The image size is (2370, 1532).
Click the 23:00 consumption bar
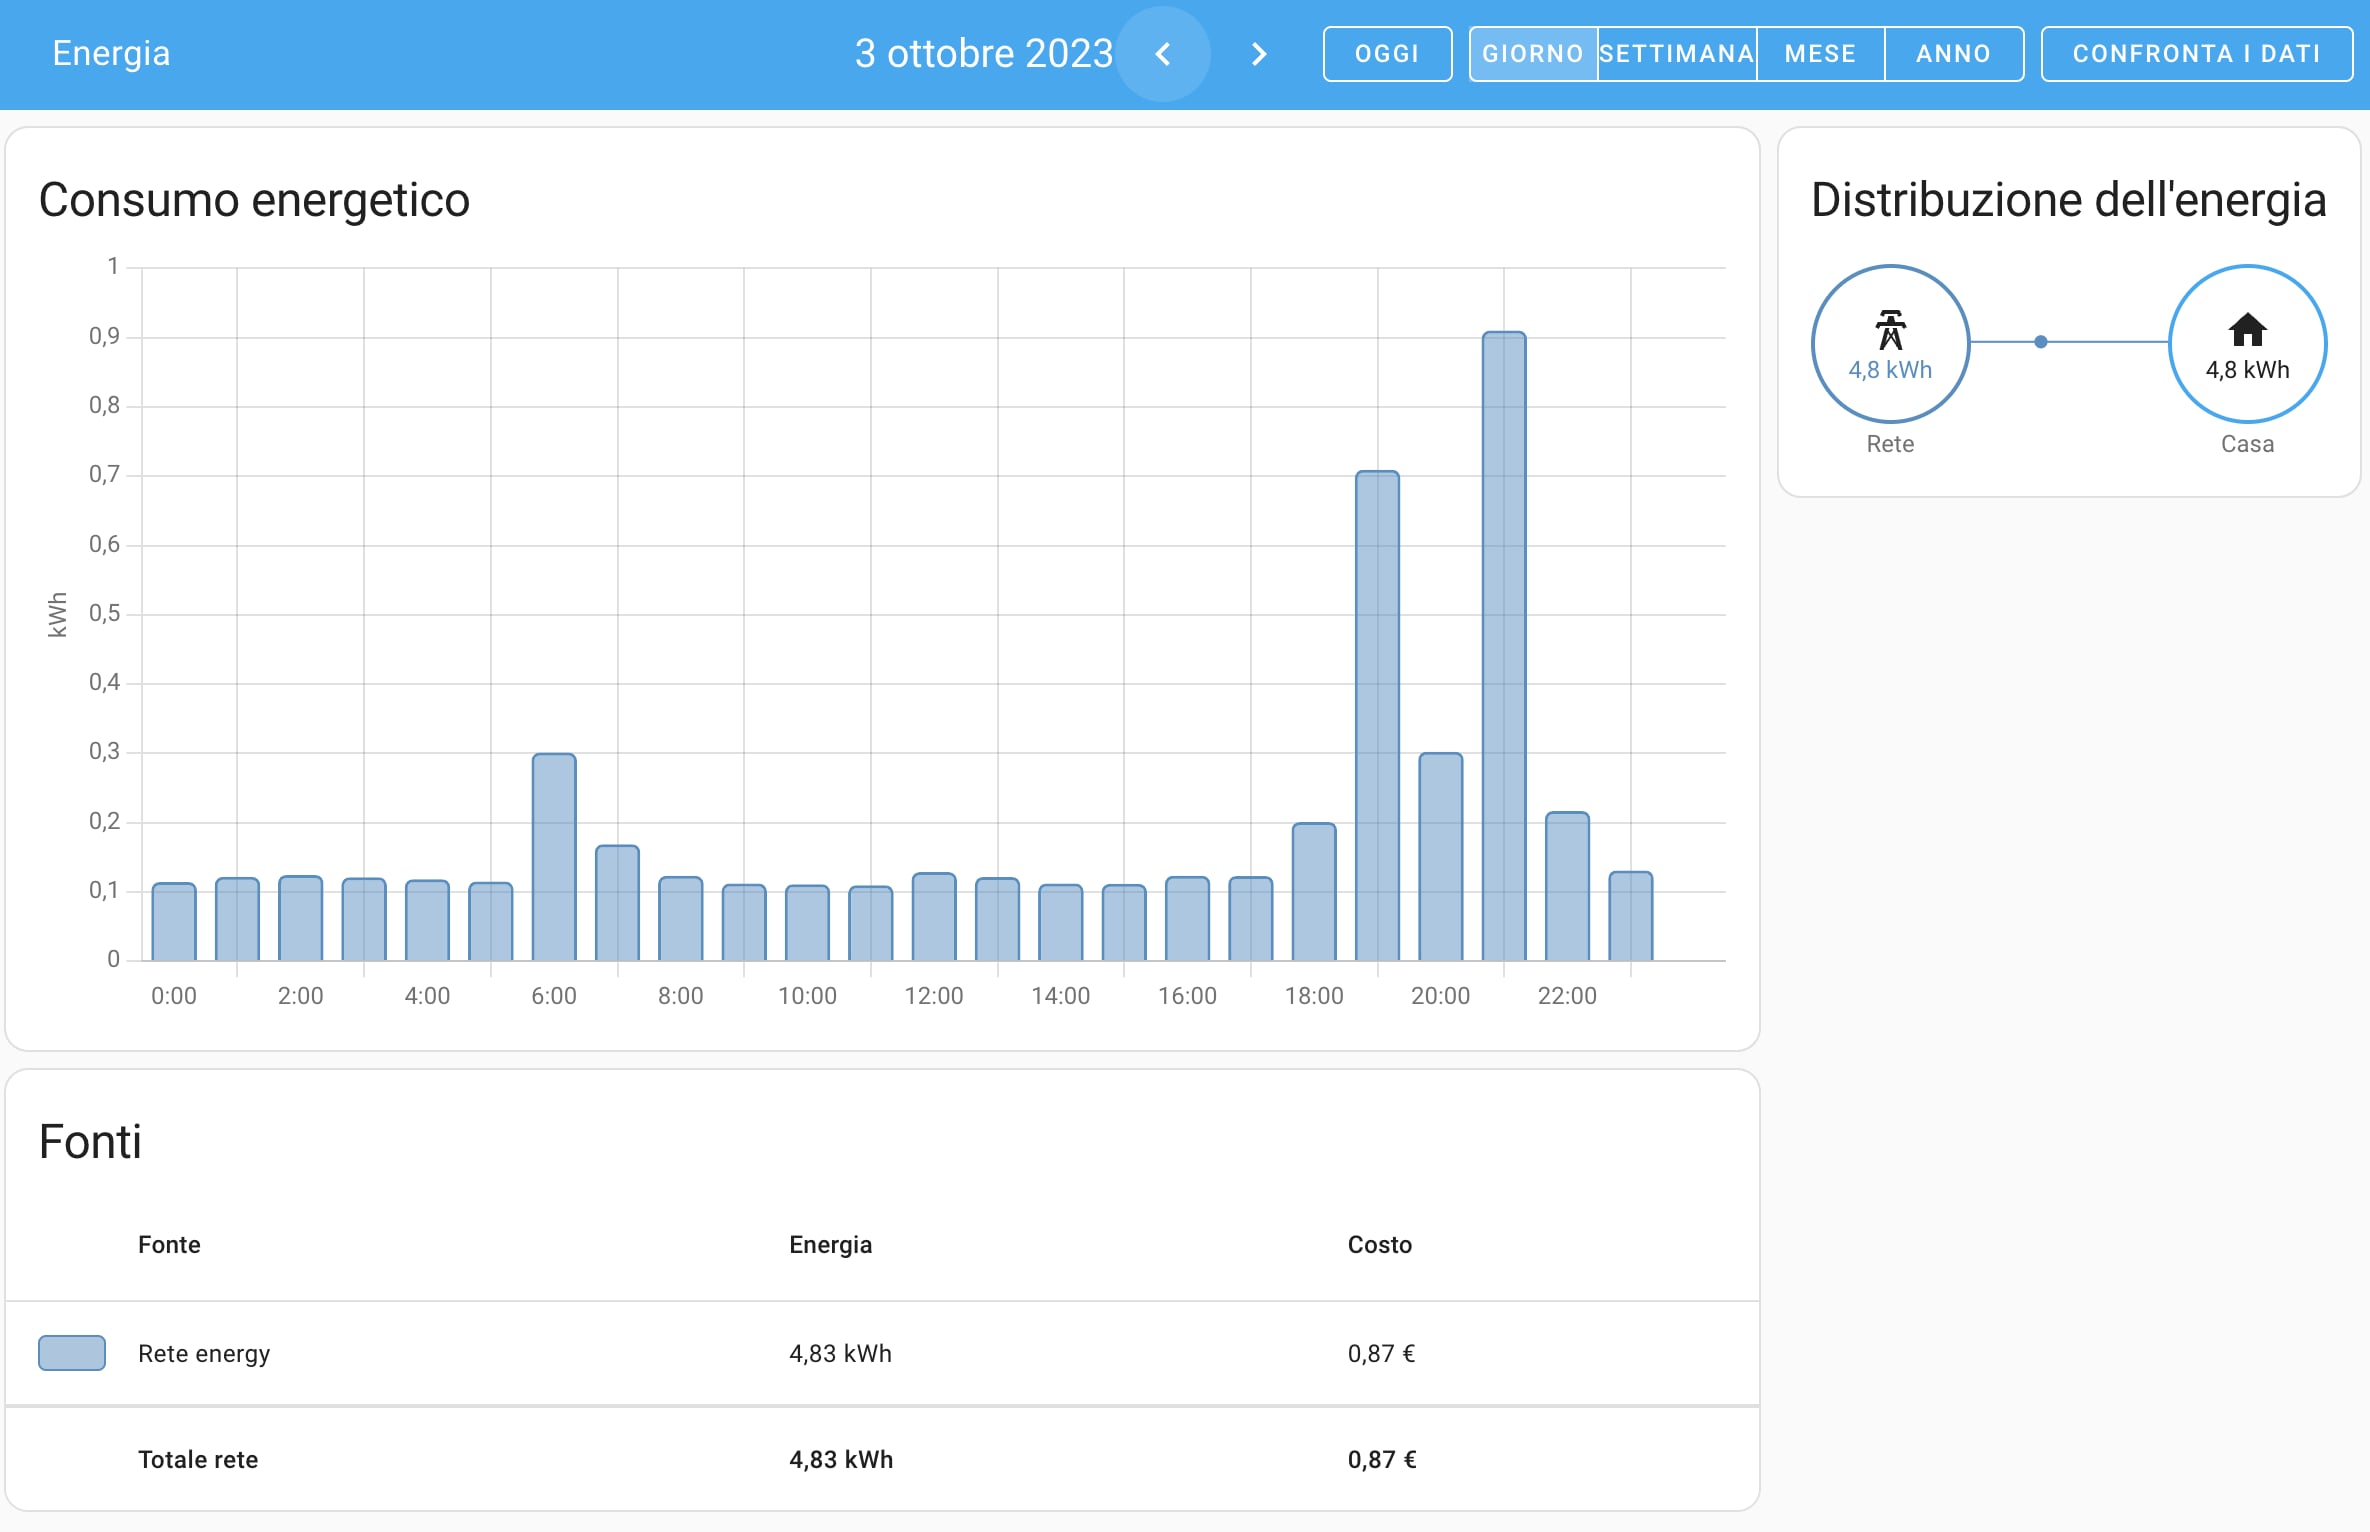pyautogui.click(x=1631, y=916)
